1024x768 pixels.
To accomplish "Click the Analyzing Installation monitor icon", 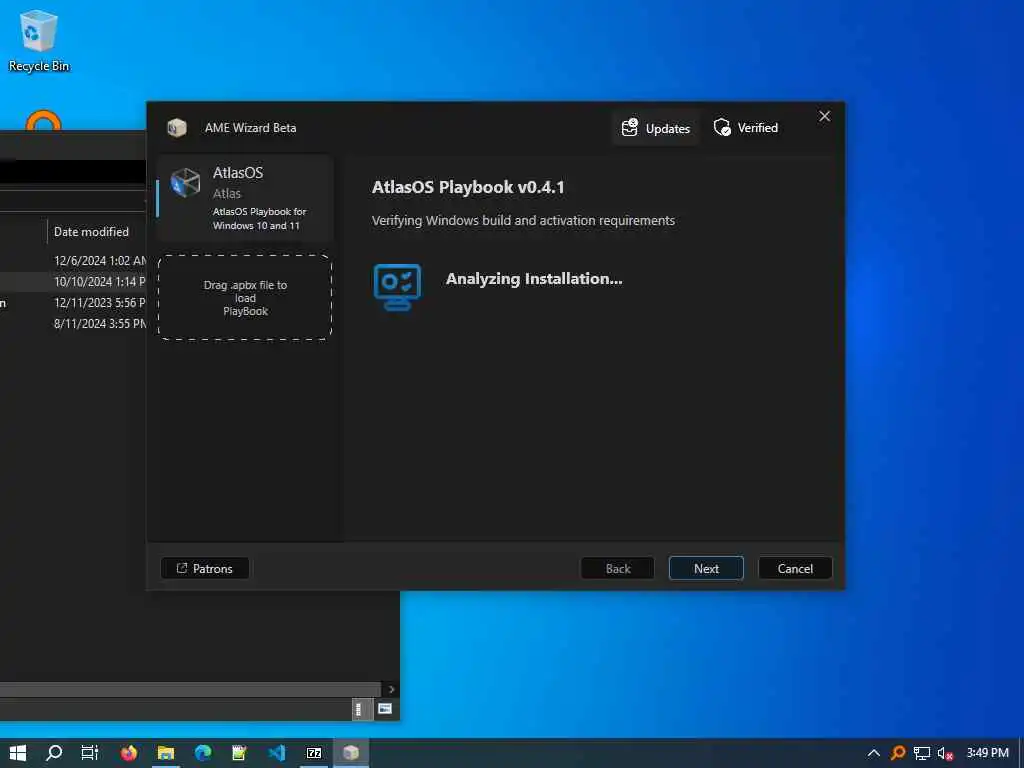I will click(397, 287).
